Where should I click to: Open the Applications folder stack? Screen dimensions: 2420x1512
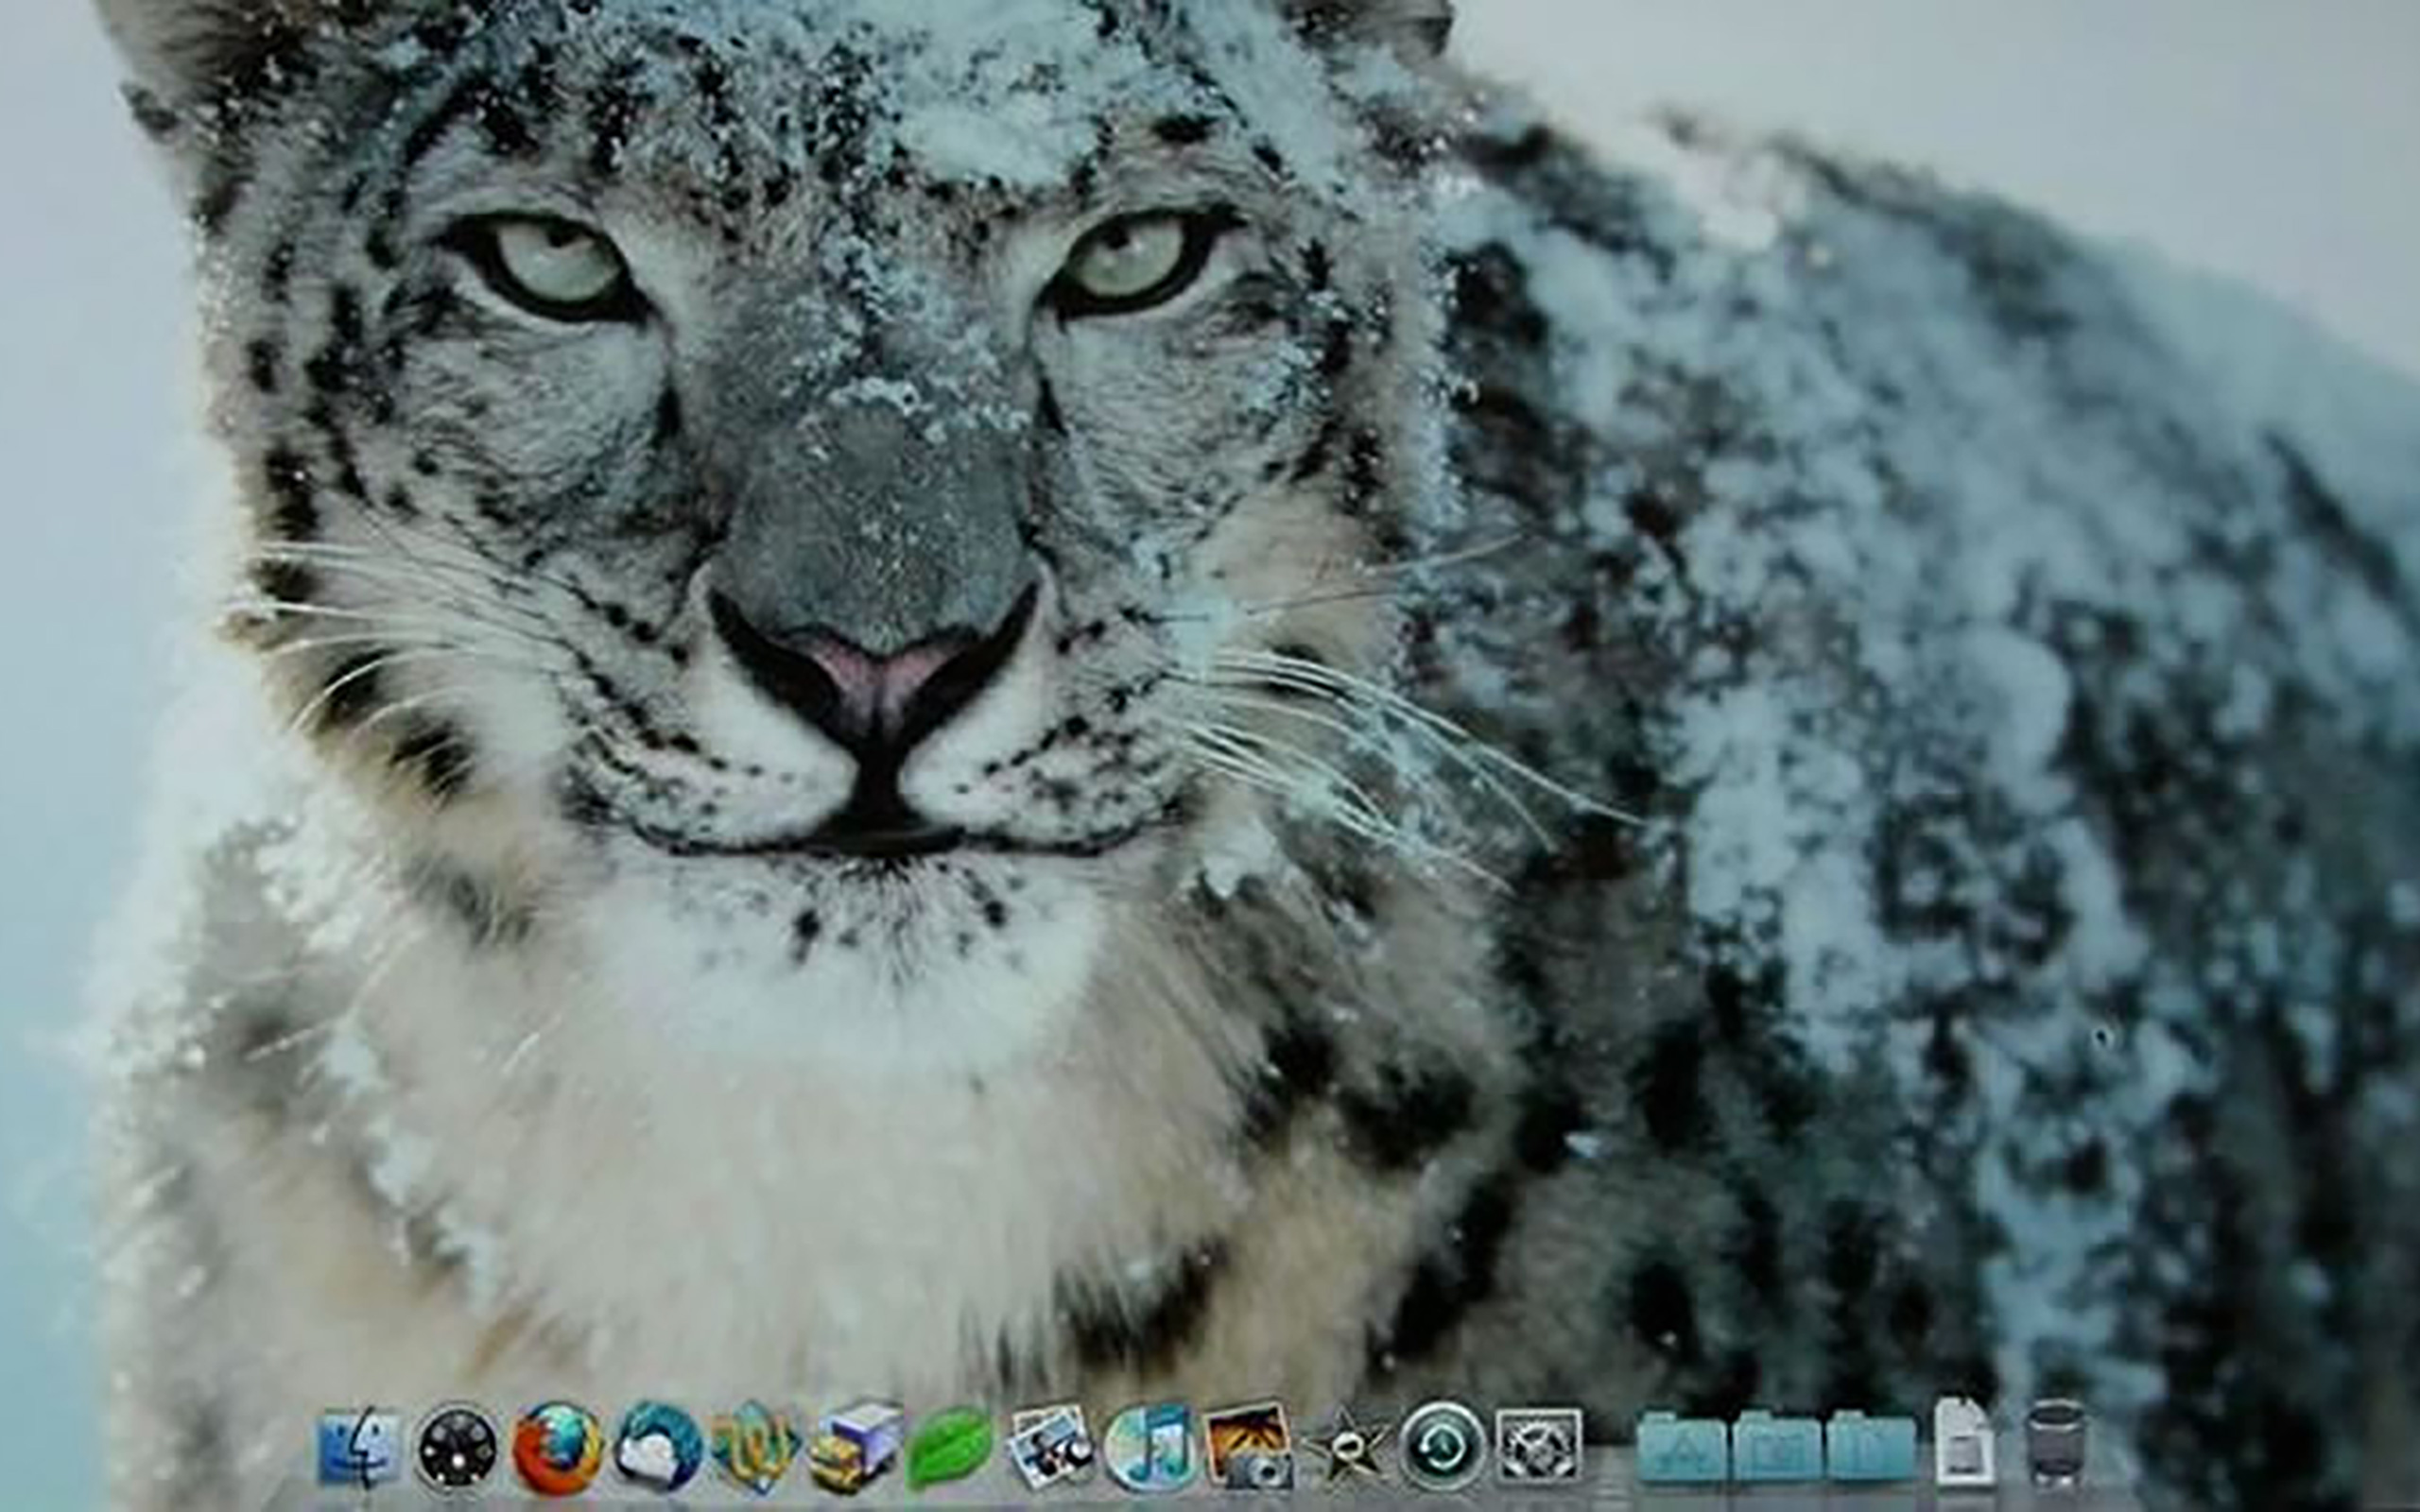1683,1447
